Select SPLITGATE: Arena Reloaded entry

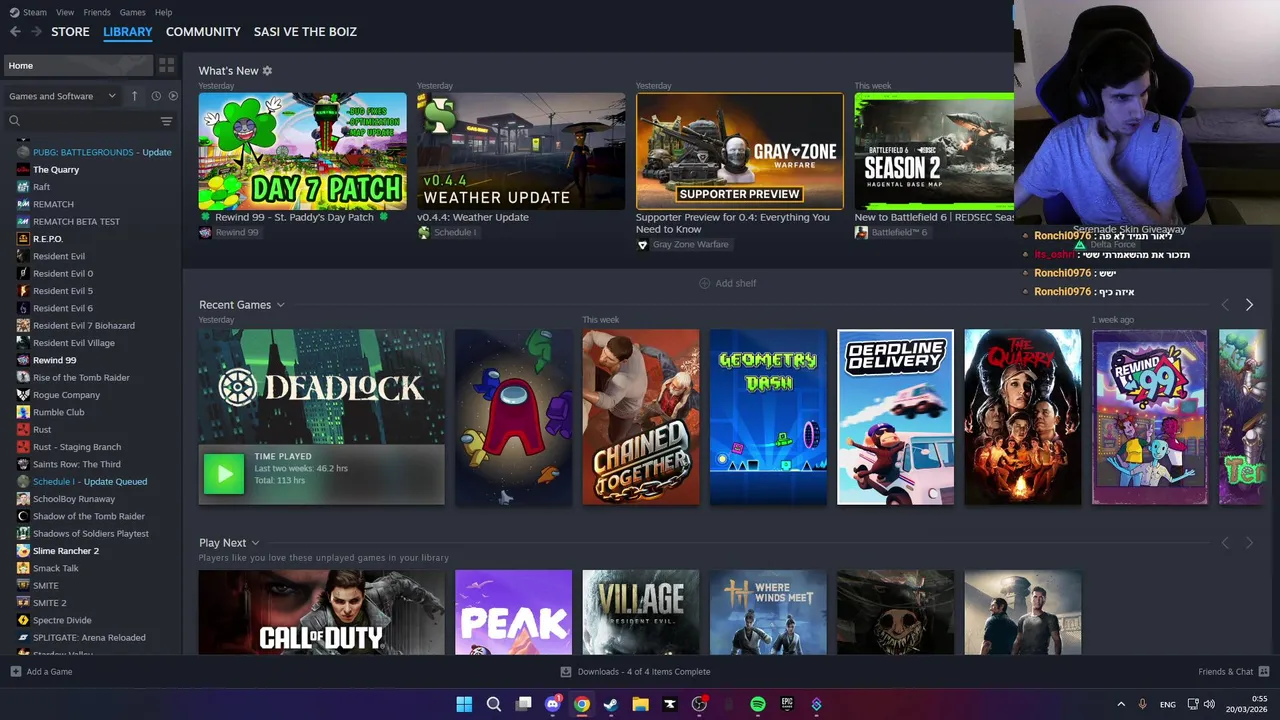(89, 637)
